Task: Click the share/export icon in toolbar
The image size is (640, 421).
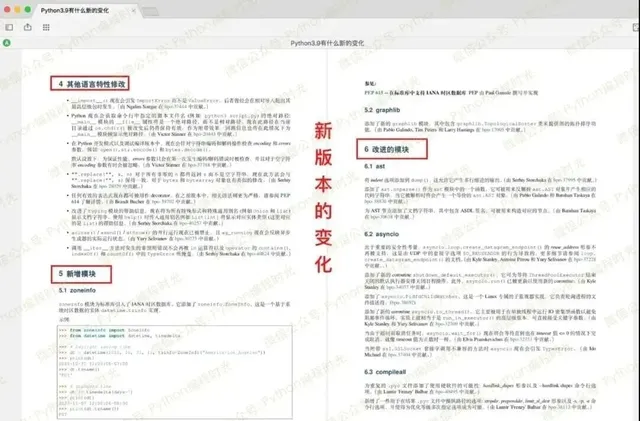Action: click(x=28, y=27)
